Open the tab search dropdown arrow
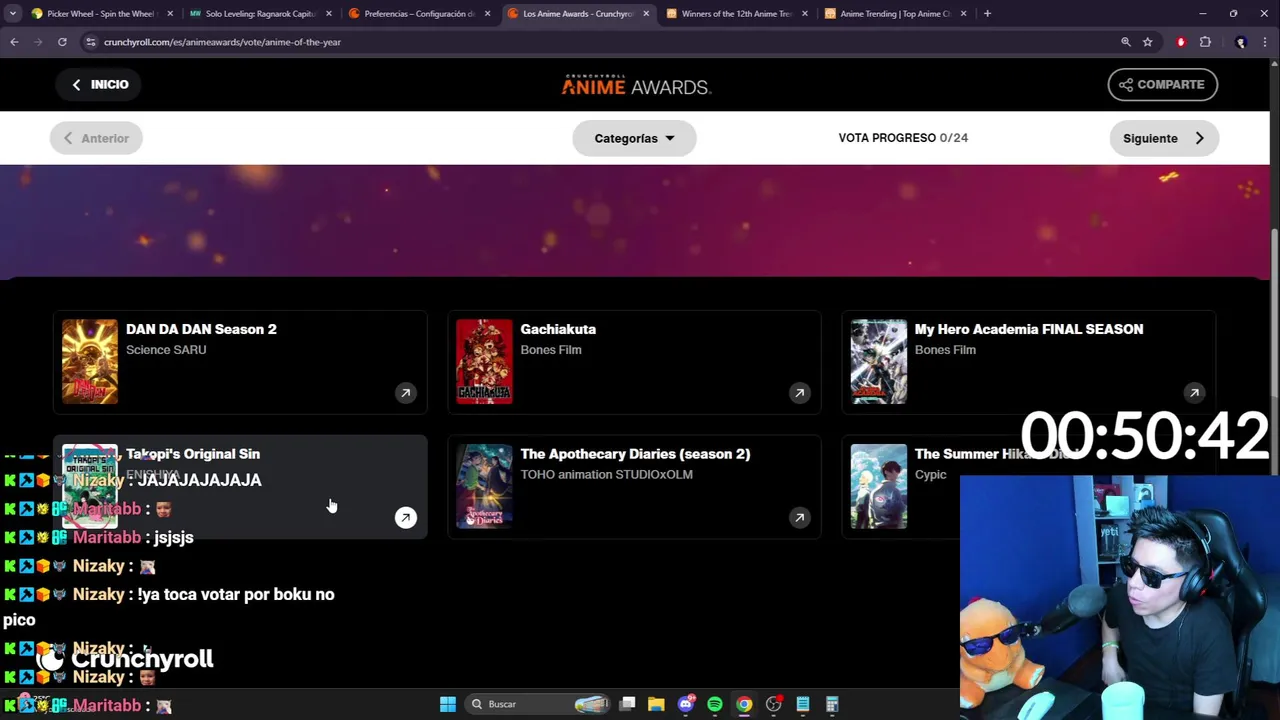1280x720 pixels. point(13,14)
